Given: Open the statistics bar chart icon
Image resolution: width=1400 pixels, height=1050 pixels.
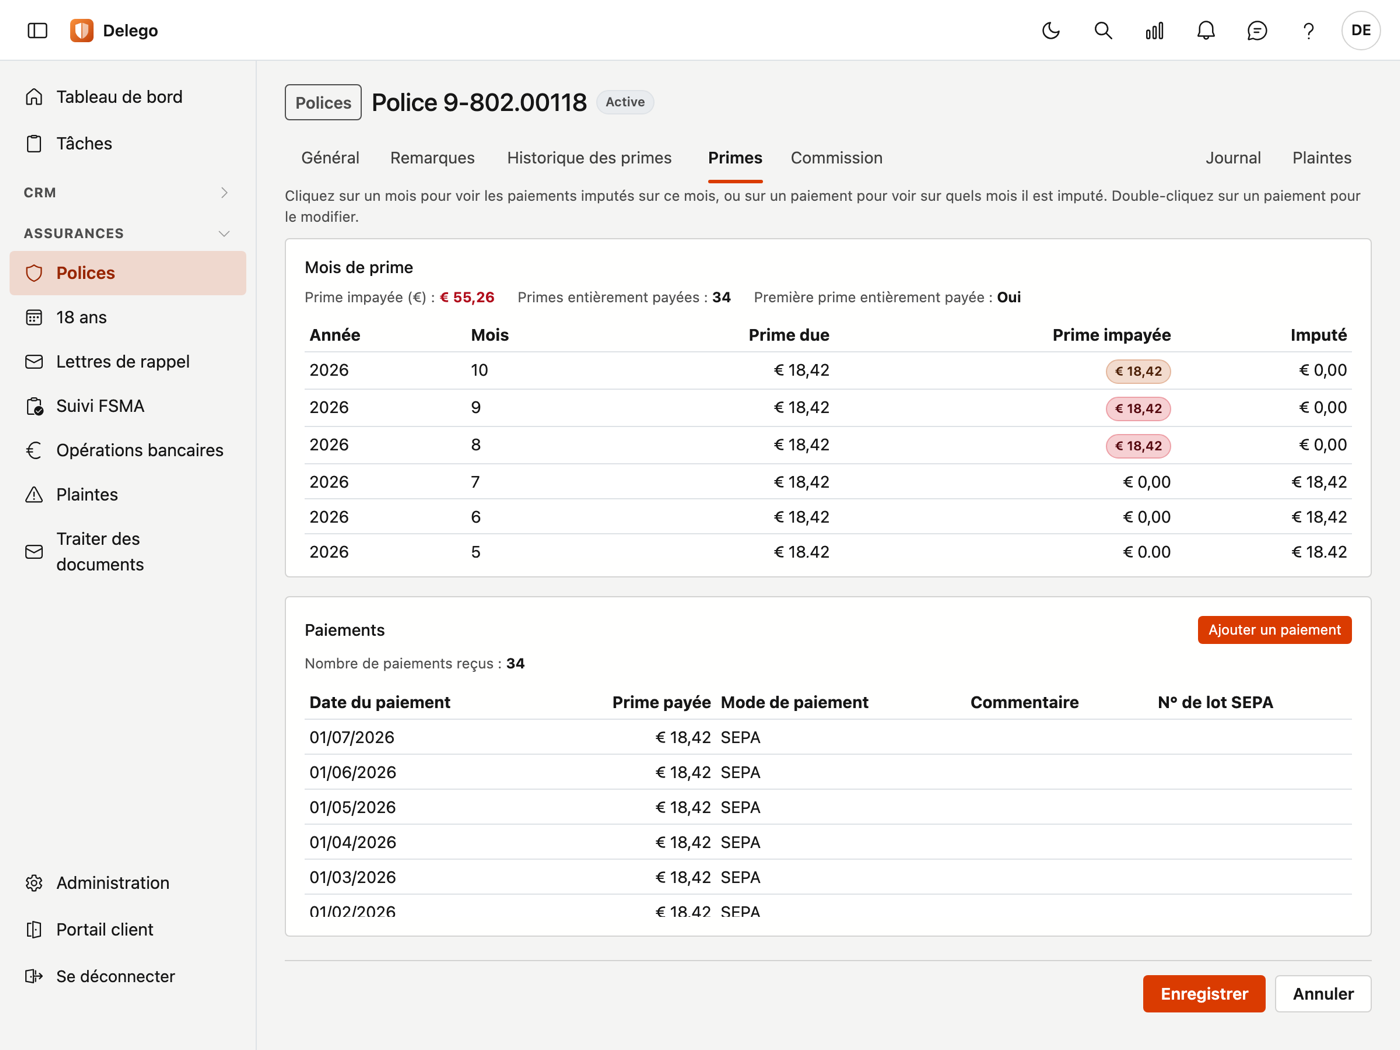Looking at the screenshot, I should [1155, 31].
